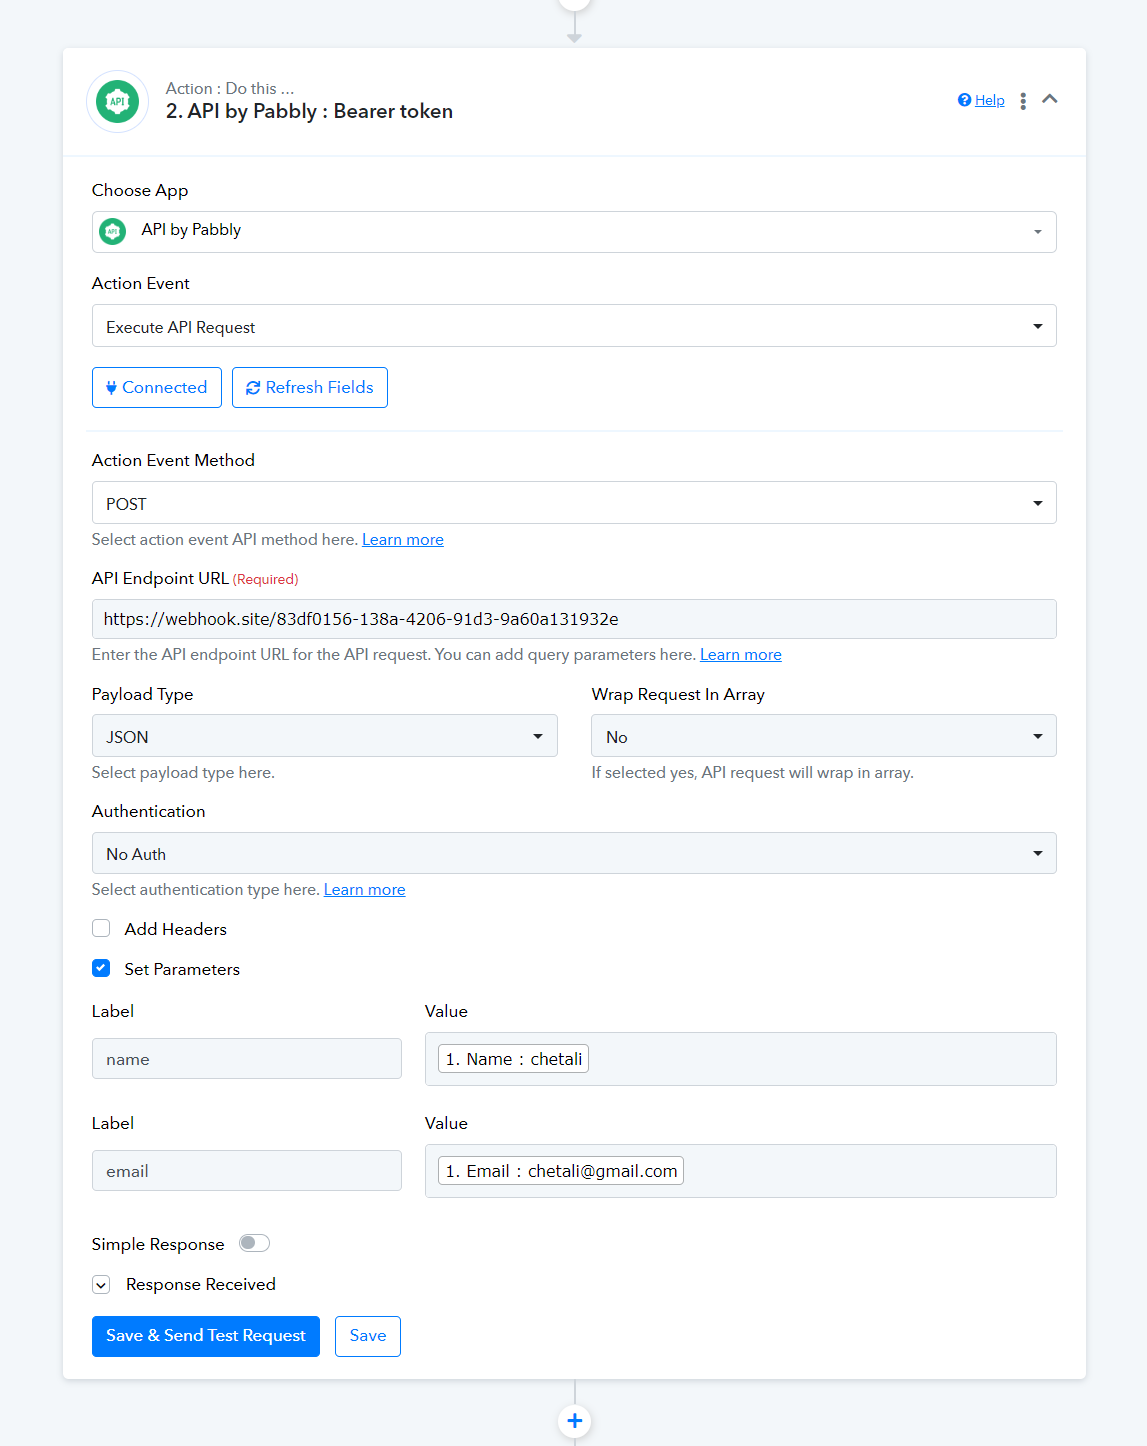The width and height of the screenshot is (1147, 1446).
Task: Click the name label input field
Action: (247, 1059)
